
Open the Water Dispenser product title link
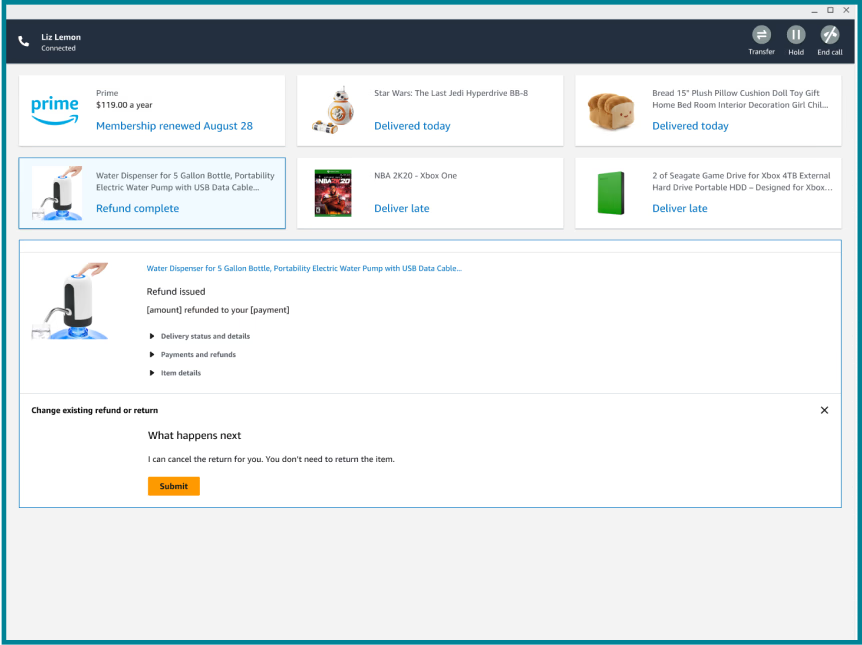(x=304, y=268)
